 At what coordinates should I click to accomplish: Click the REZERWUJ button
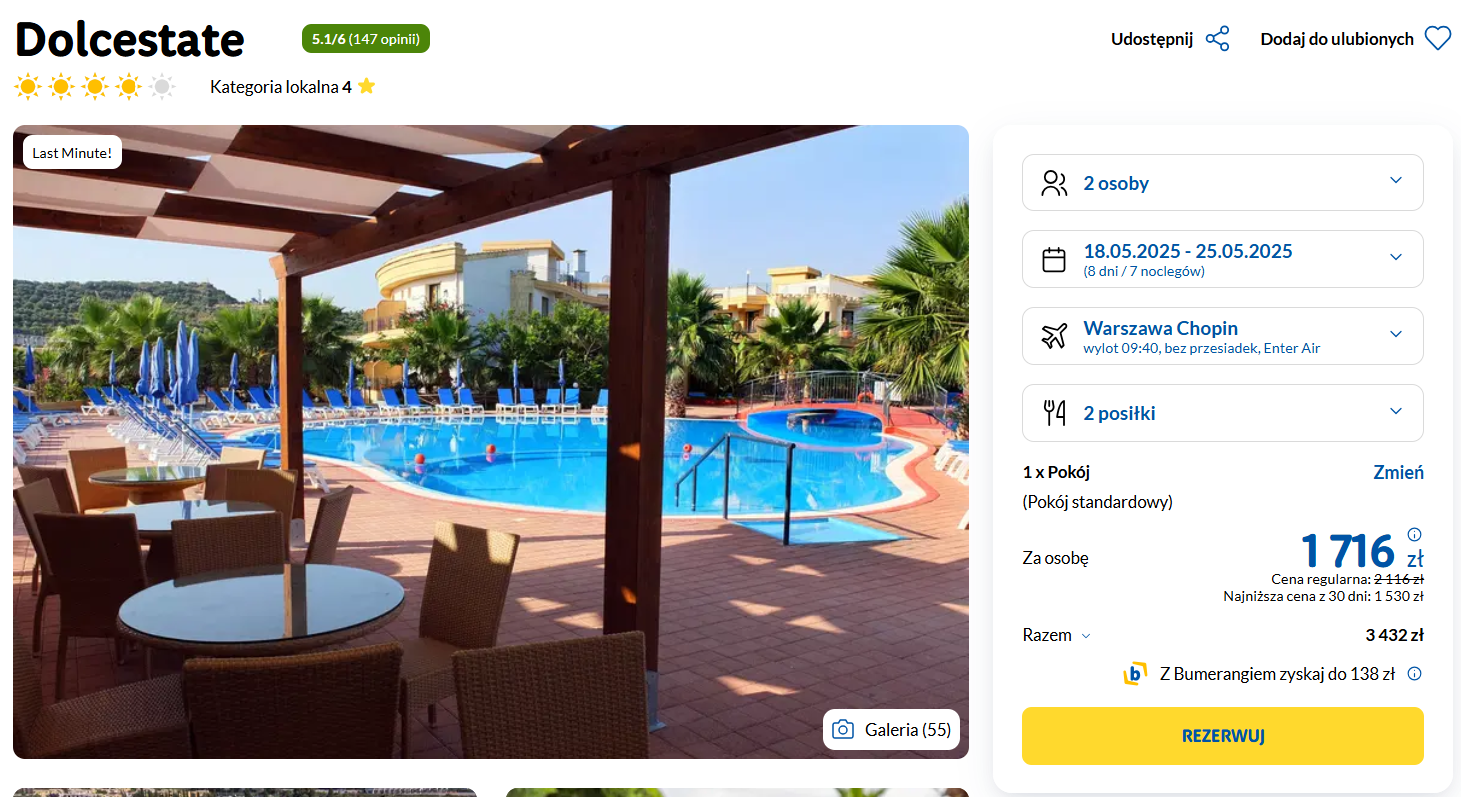[x=1222, y=736]
